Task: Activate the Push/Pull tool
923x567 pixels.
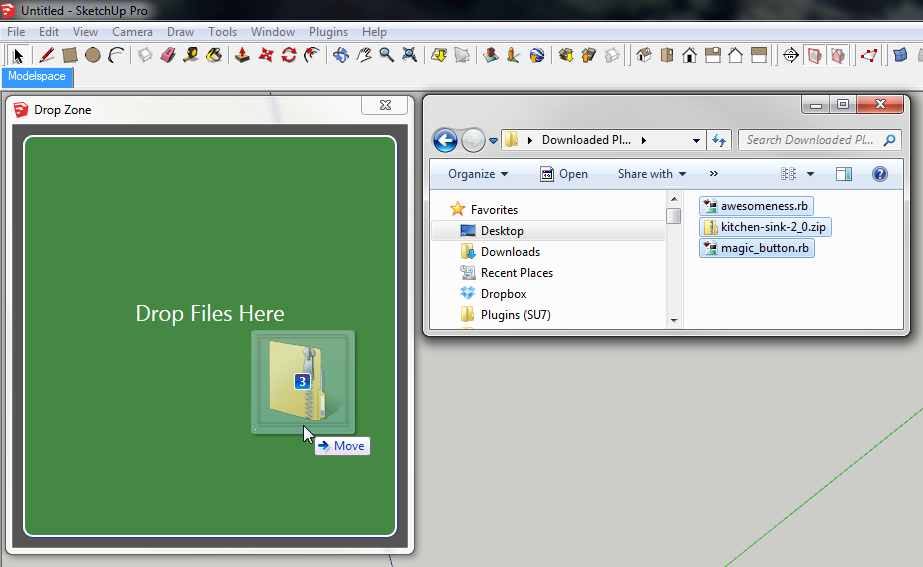Action: pos(243,55)
